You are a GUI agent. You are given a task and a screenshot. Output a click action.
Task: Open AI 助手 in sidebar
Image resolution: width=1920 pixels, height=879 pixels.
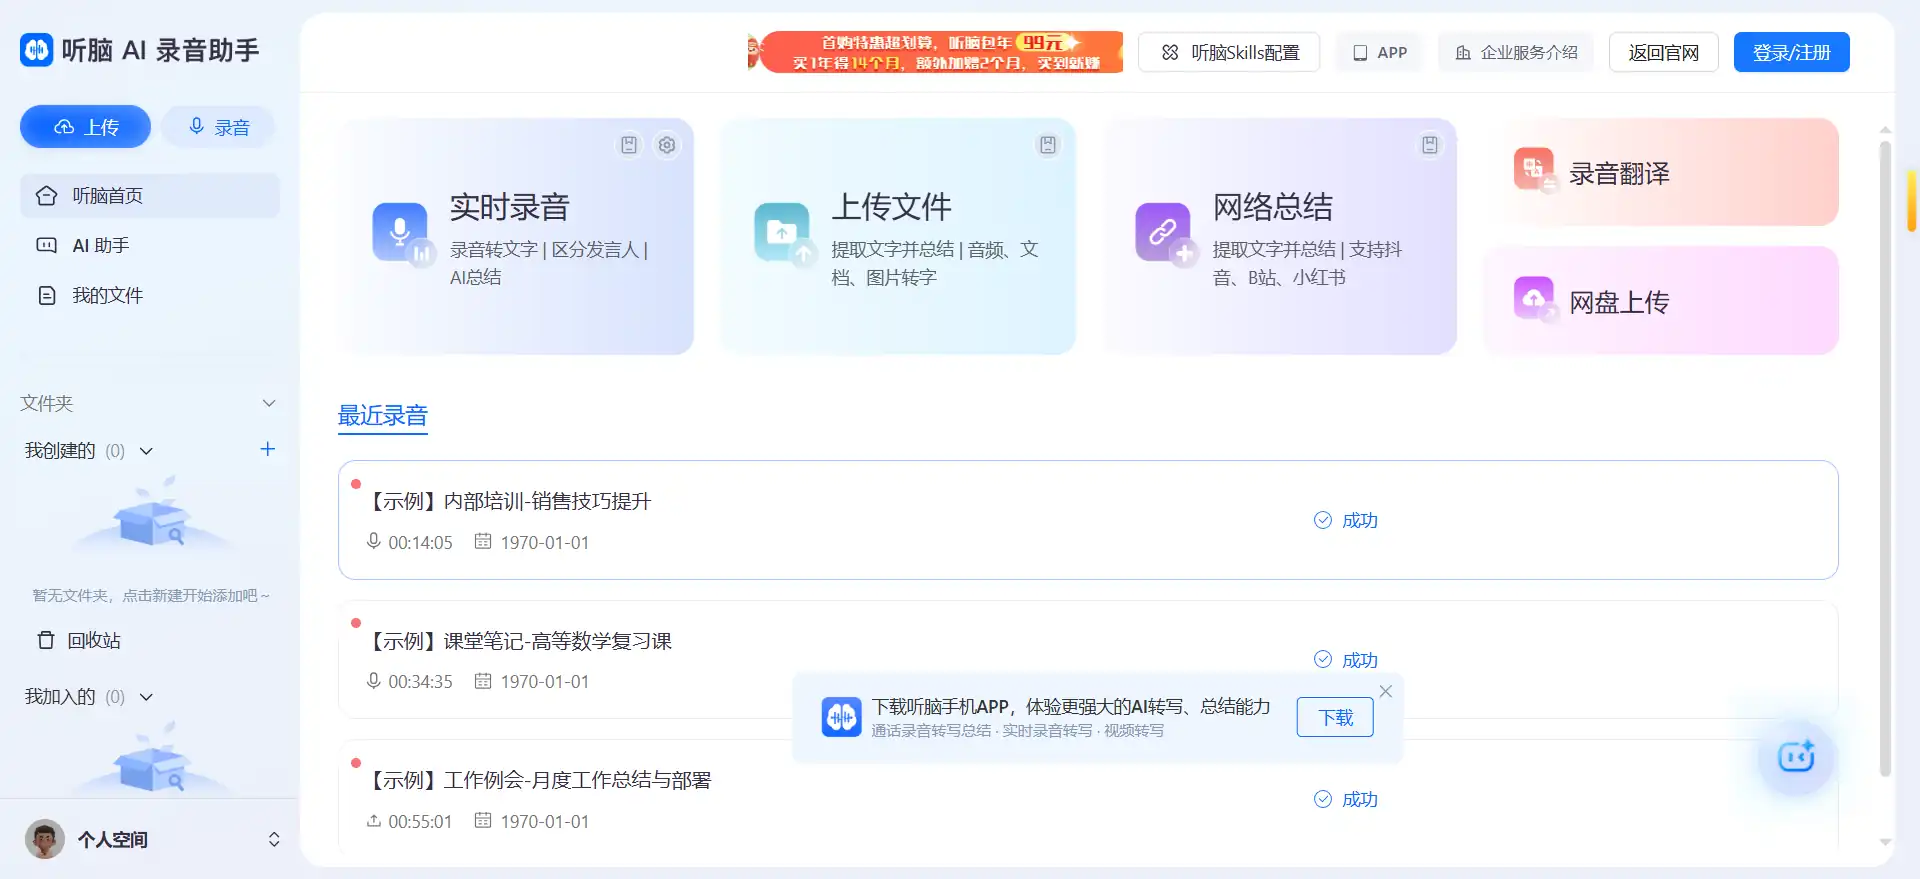[x=150, y=246]
